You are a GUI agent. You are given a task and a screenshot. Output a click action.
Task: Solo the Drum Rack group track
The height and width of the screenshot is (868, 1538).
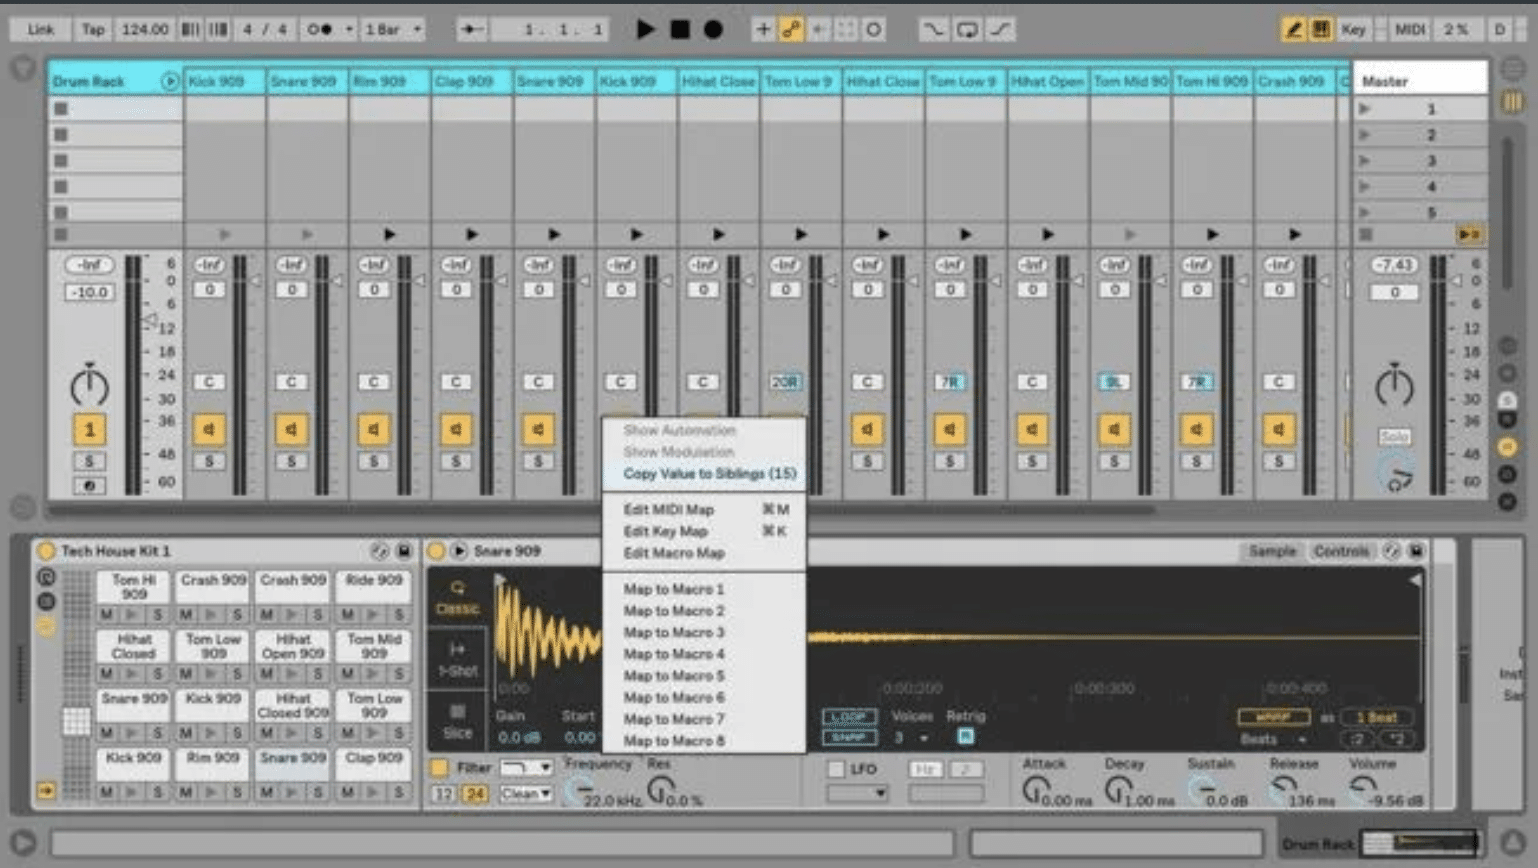tap(89, 461)
